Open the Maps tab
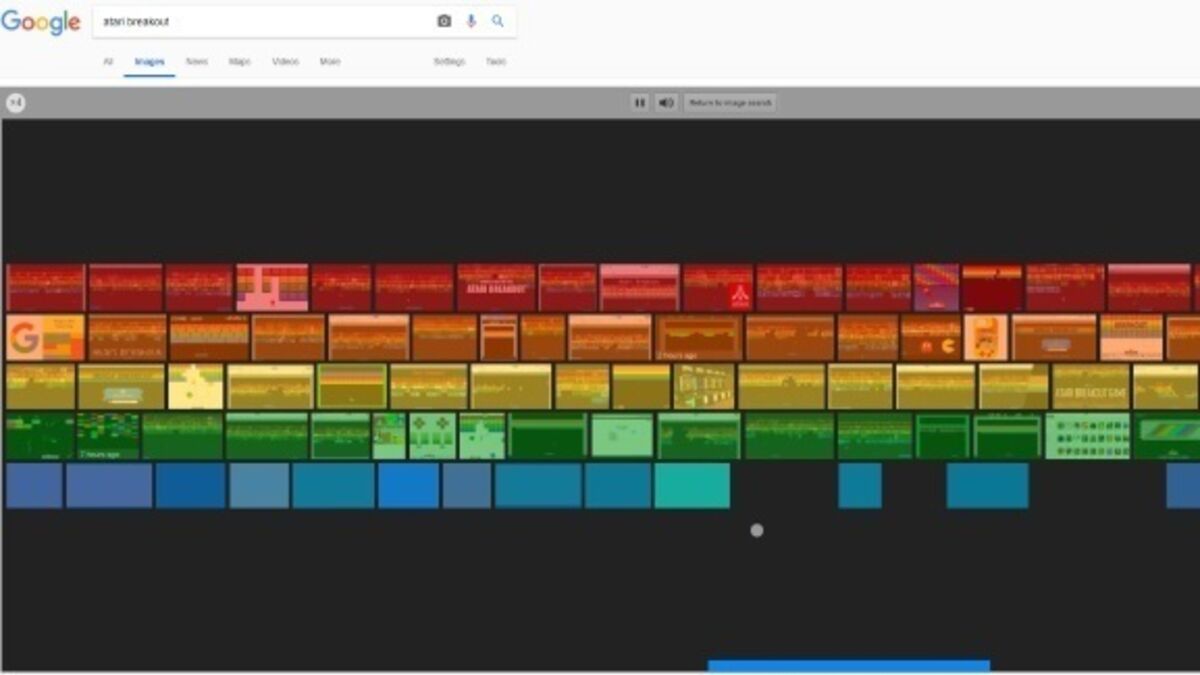This screenshot has width=1200, height=675. click(x=240, y=62)
